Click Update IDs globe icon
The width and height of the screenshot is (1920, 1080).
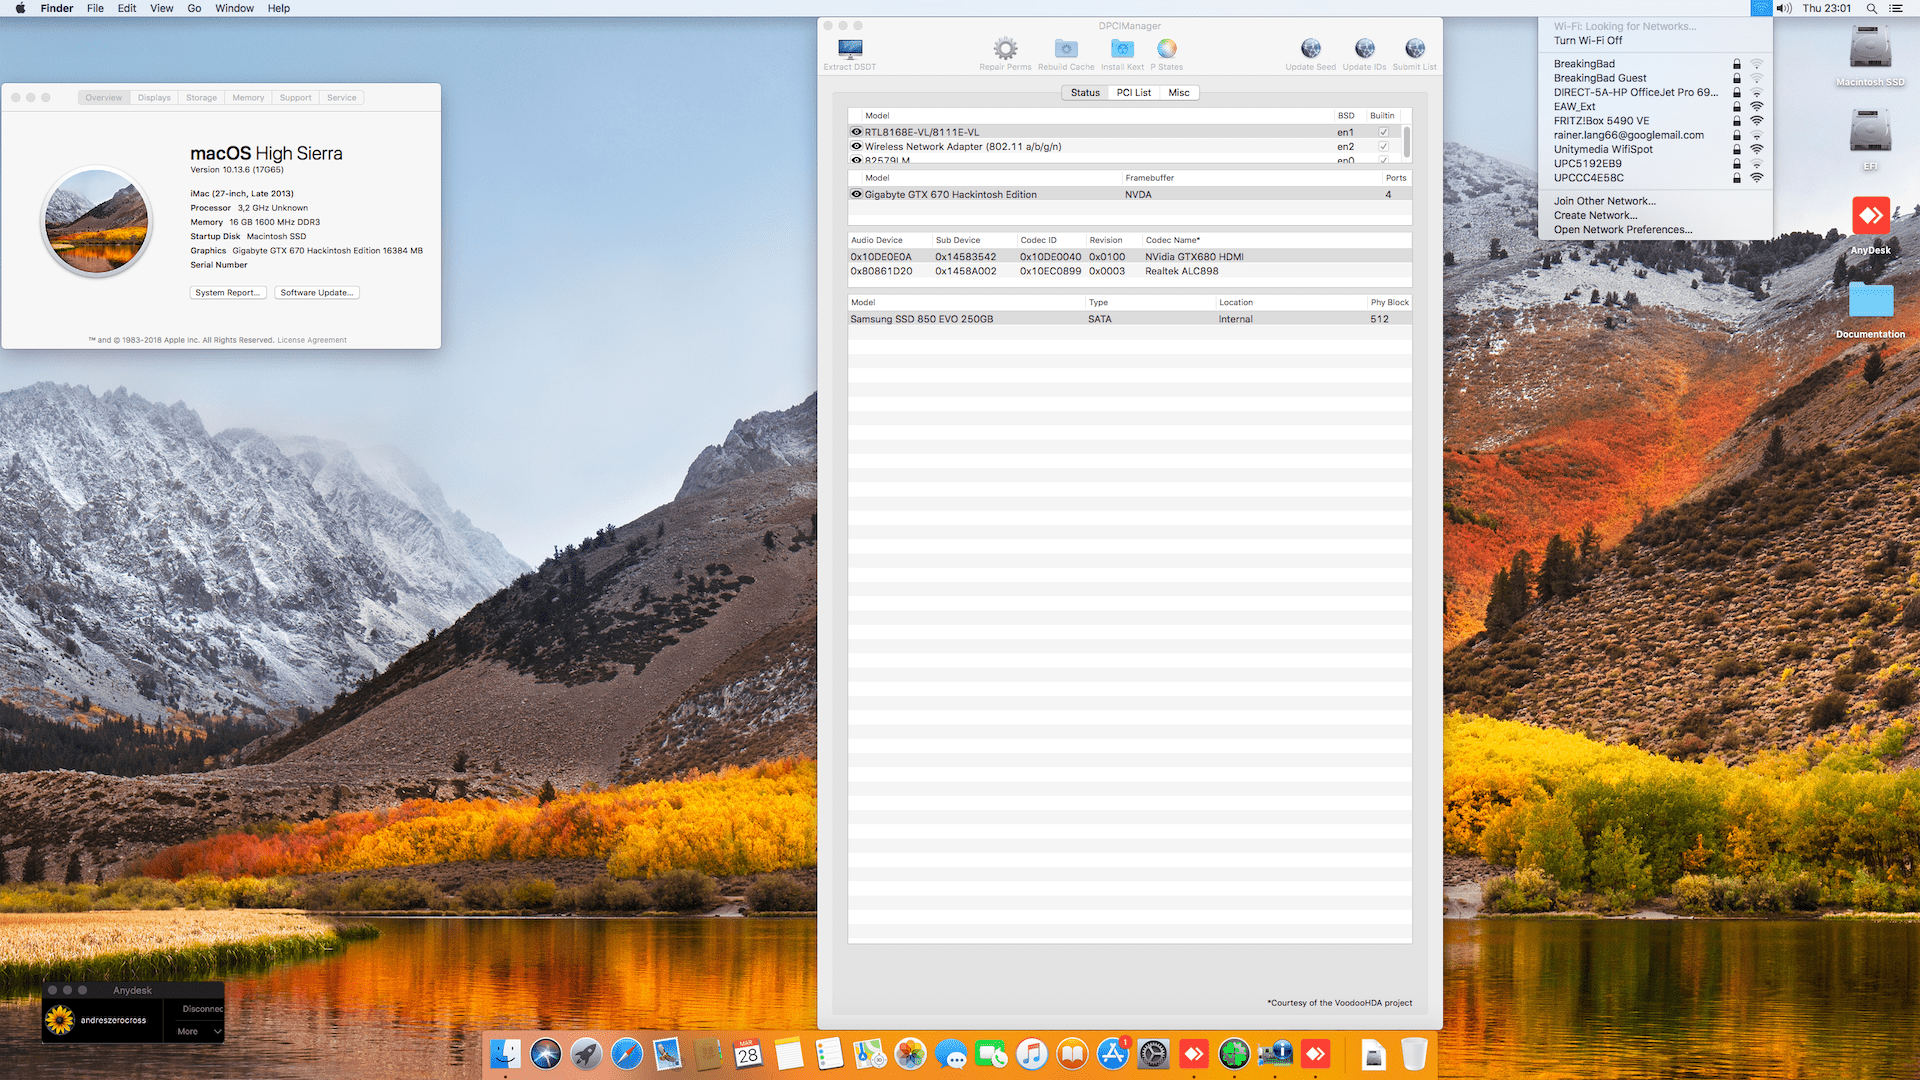click(x=1364, y=53)
